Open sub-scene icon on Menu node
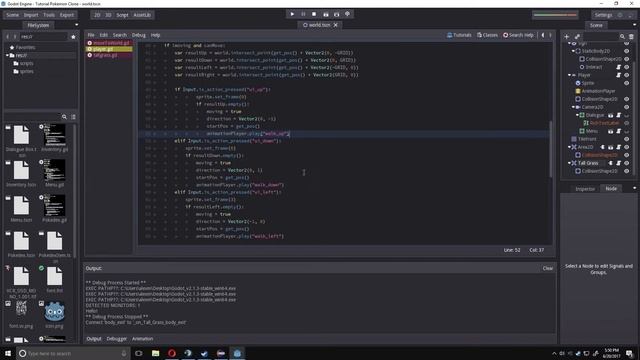The height and width of the screenshot is (360, 640). pos(611,131)
